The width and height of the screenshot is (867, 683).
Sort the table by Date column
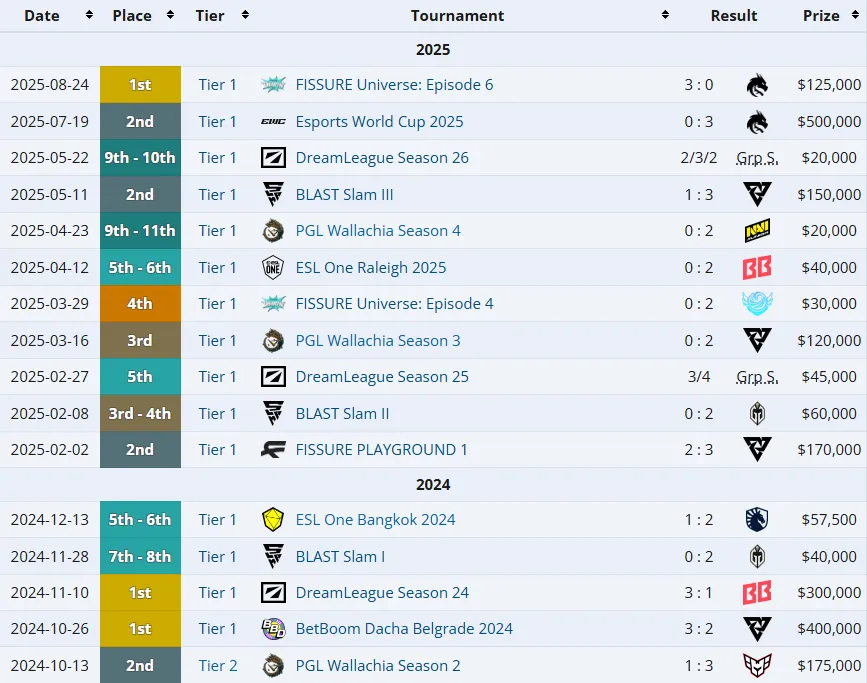(x=88, y=15)
